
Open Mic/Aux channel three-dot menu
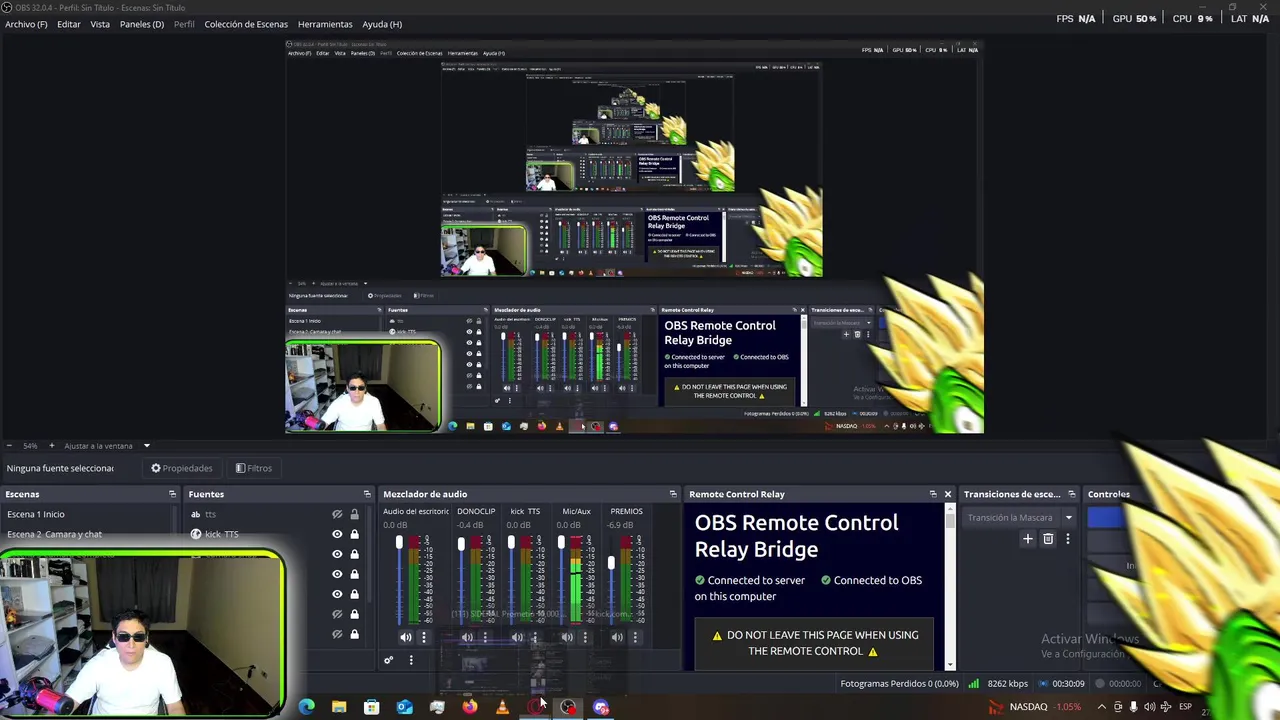585,637
